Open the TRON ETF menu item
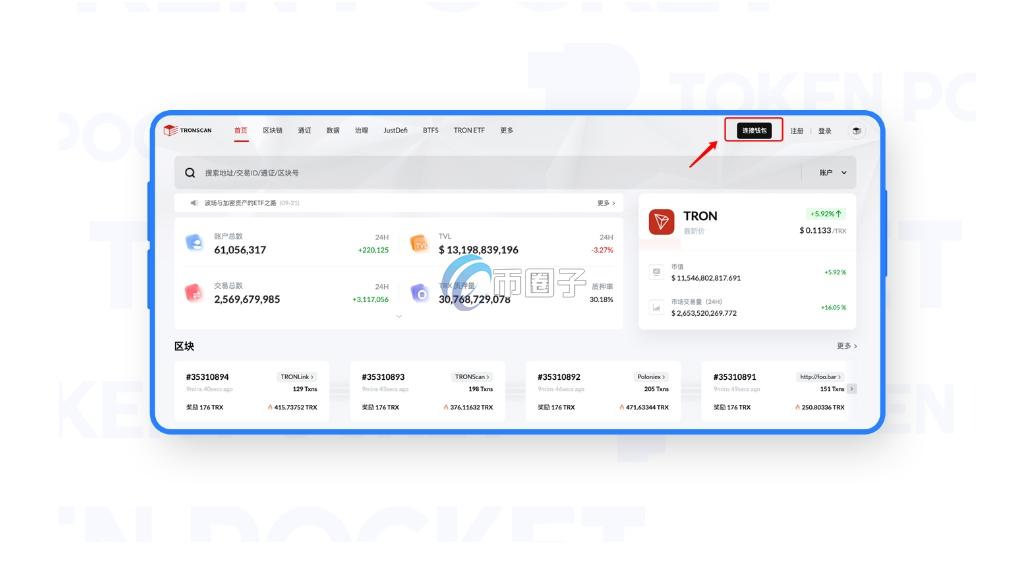The width and height of the screenshot is (1032, 566). pyautogui.click(x=469, y=130)
